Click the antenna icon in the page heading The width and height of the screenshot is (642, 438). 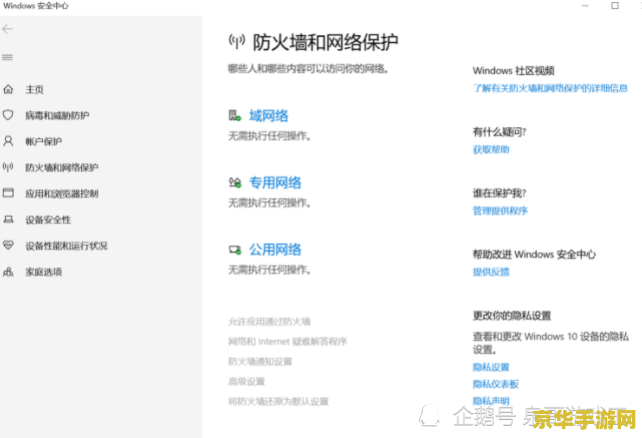point(237,42)
